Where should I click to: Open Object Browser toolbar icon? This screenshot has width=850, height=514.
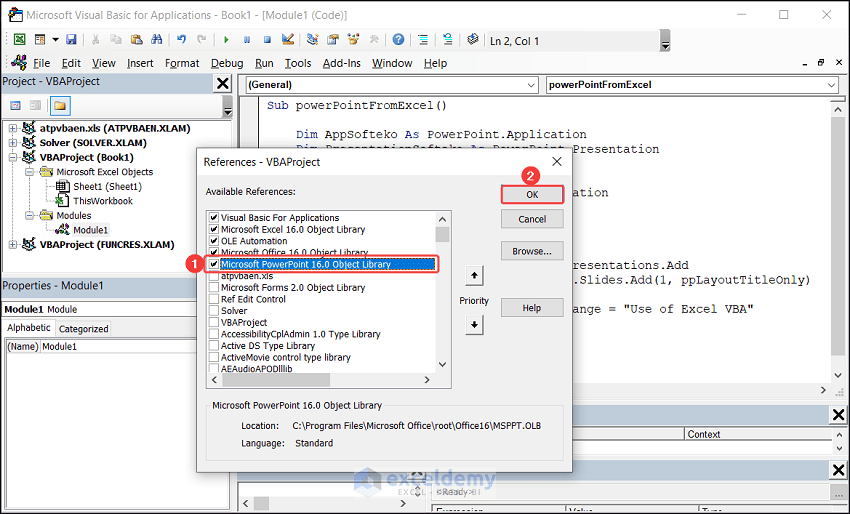(x=354, y=40)
